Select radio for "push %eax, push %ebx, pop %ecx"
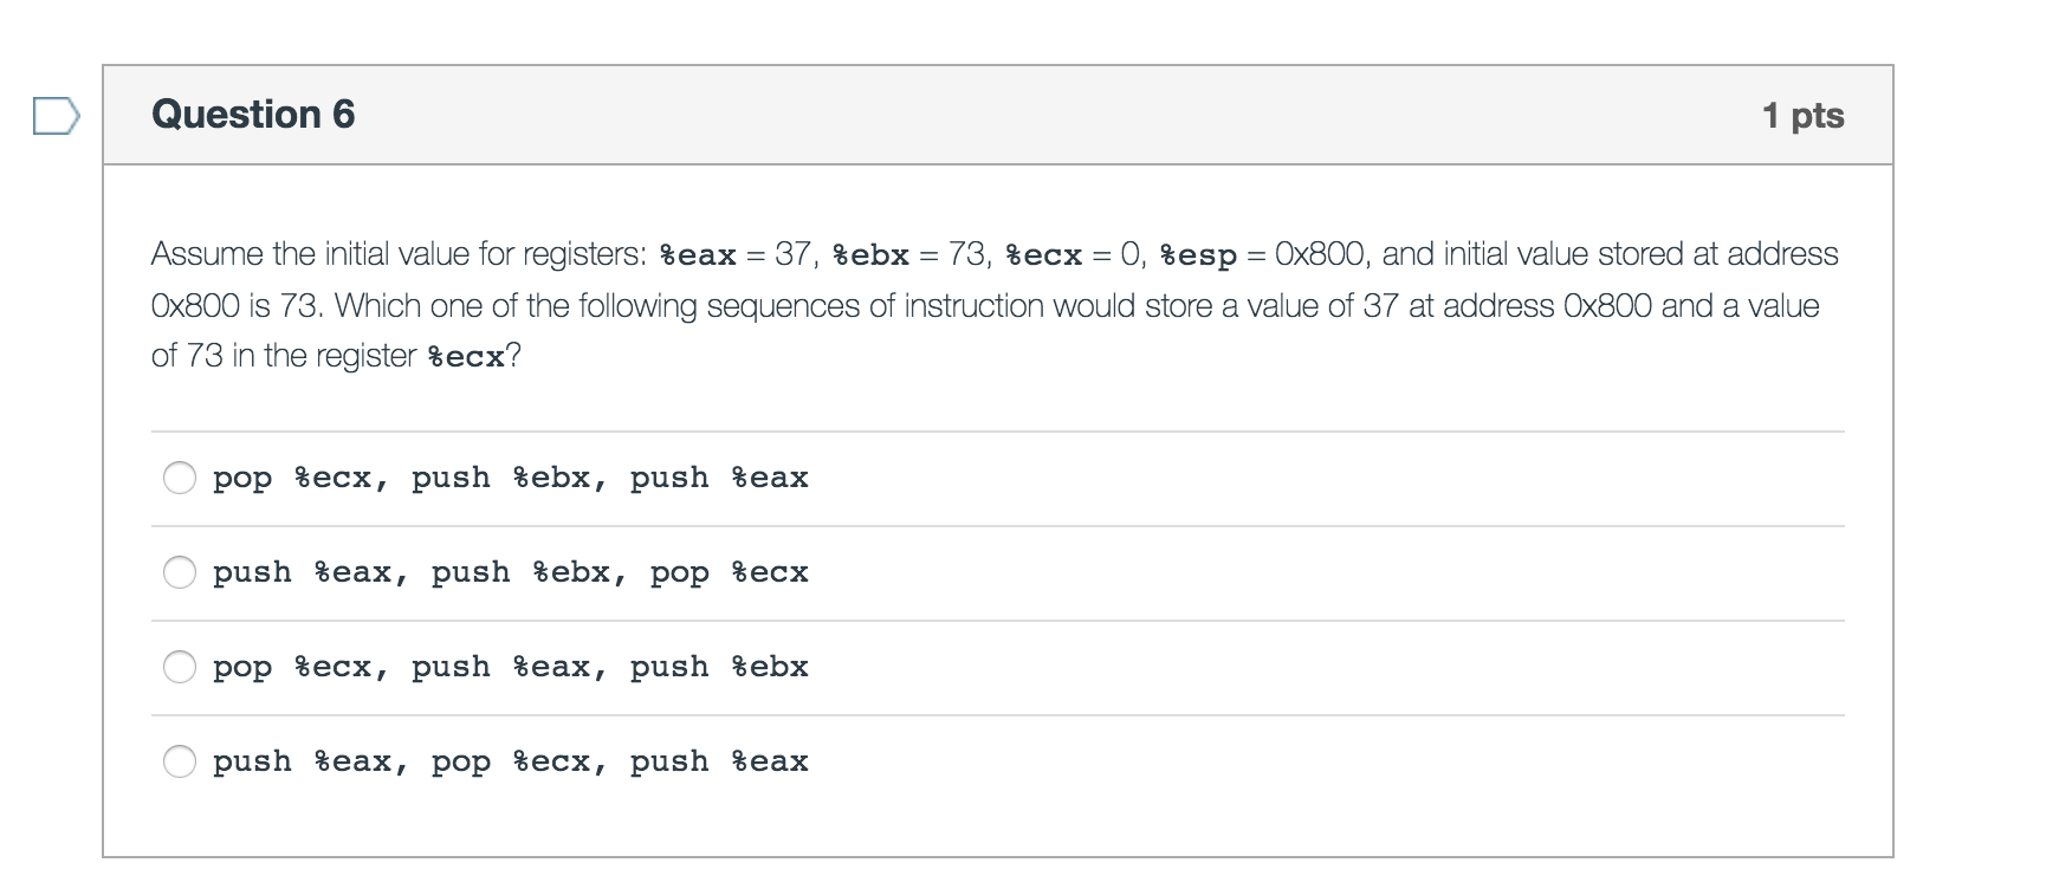Image resolution: width=2046 pixels, height=882 pixels. (180, 573)
